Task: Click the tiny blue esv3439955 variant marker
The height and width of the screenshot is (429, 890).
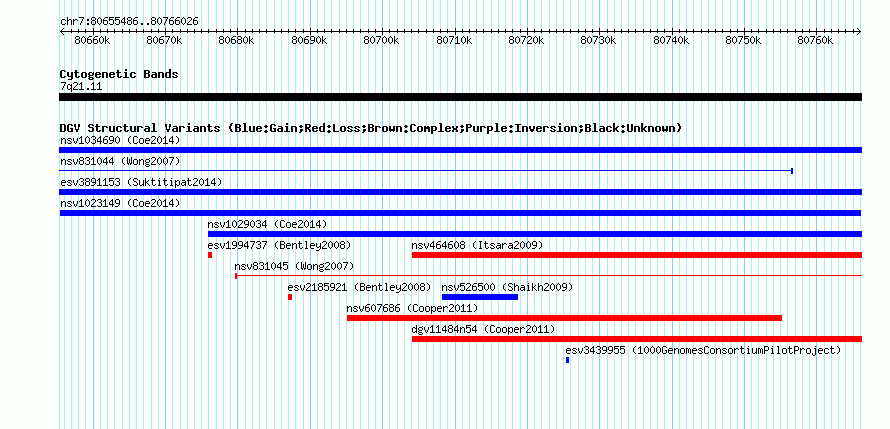Action: pos(568,360)
